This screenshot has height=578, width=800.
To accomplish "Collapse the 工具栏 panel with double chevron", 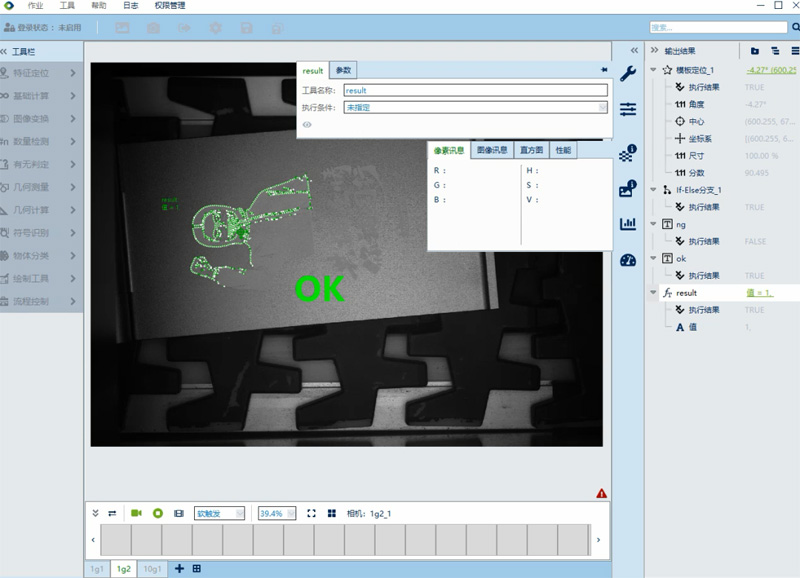I will coord(5,51).
